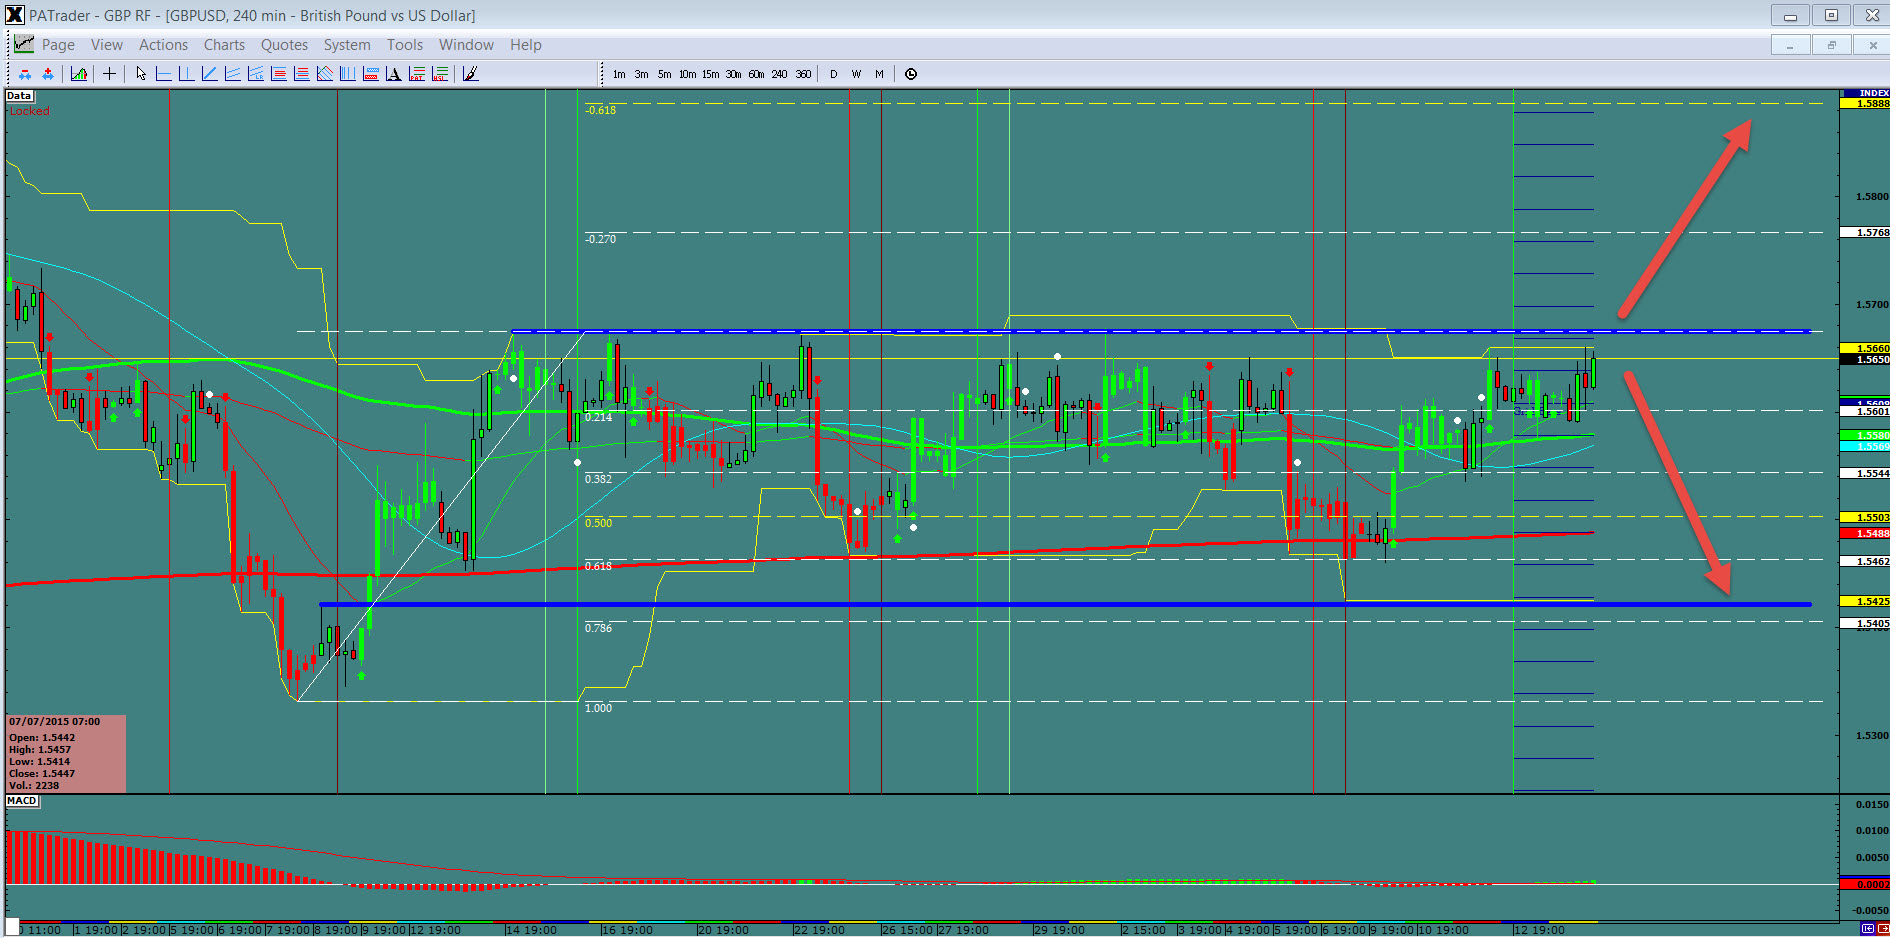Open the System menu
The width and height of the screenshot is (1890, 938).
[x=347, y=45]
